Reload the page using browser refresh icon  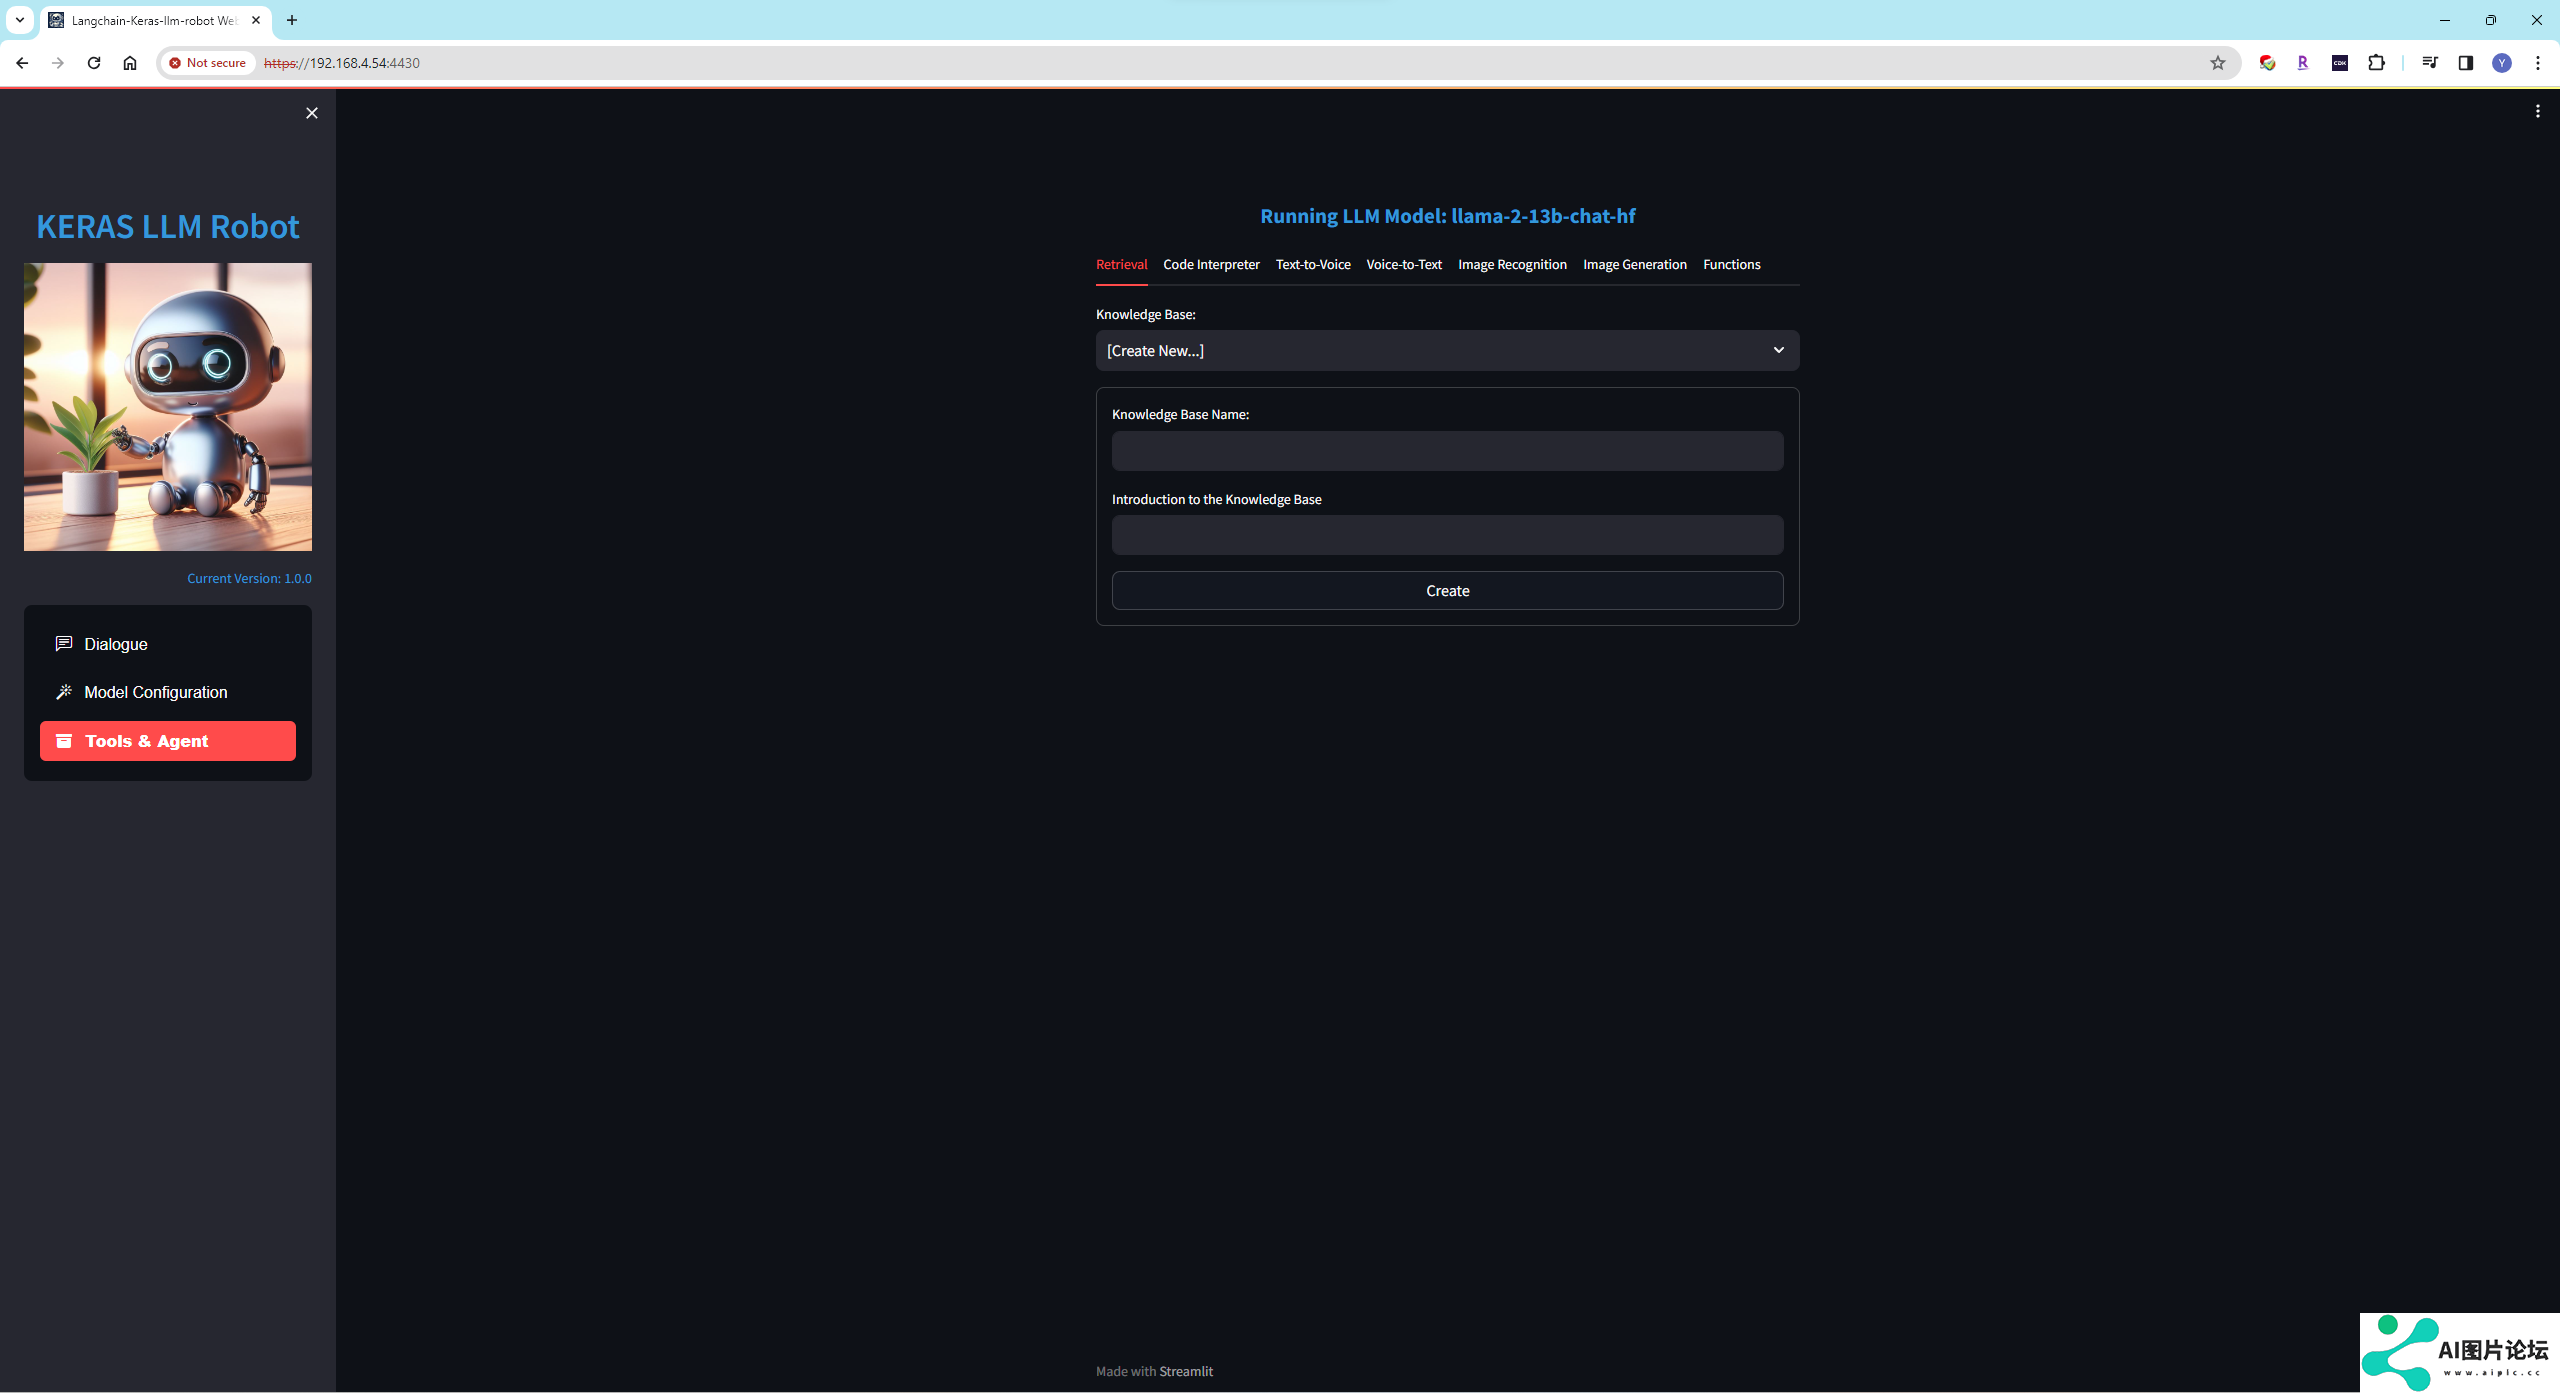(x=94, y=63)
